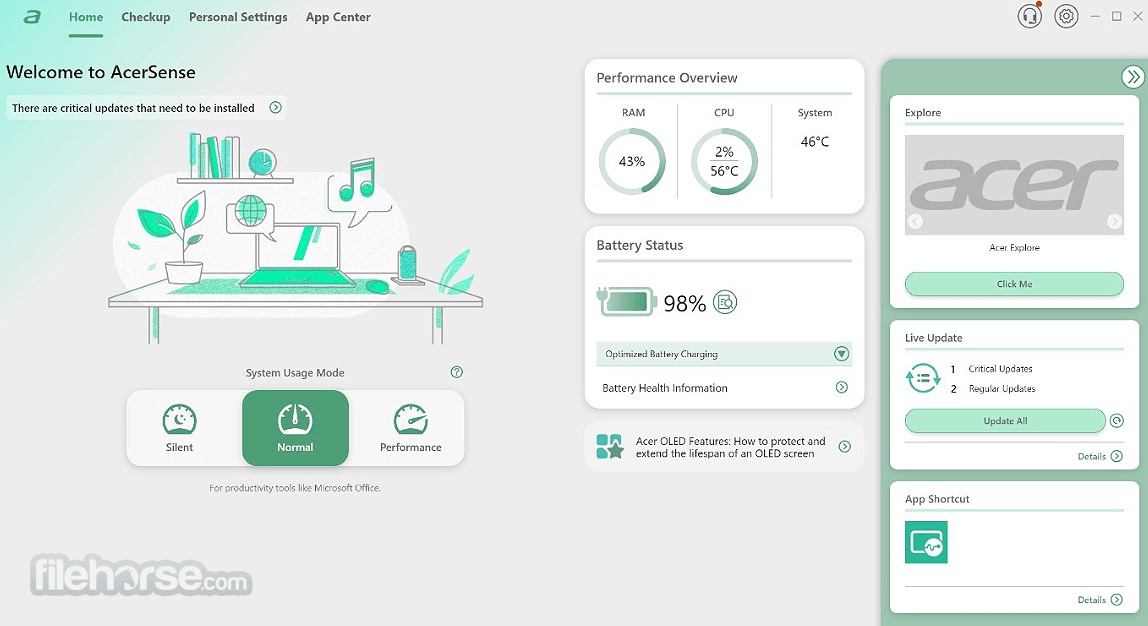Open critical updates notification arrow
The width and height of the screenshot is (1148, 626).
tap(275, 108)
